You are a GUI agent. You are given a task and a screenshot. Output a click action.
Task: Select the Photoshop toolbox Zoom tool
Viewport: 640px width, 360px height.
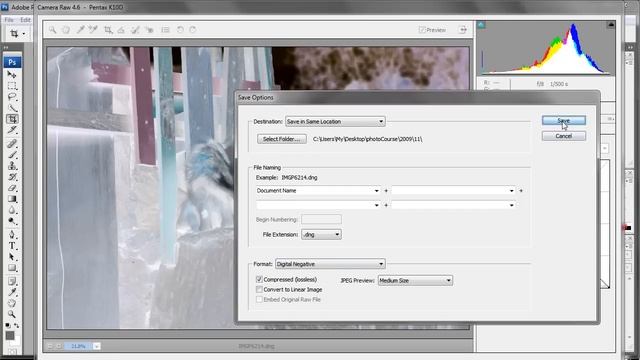(12, 314)
